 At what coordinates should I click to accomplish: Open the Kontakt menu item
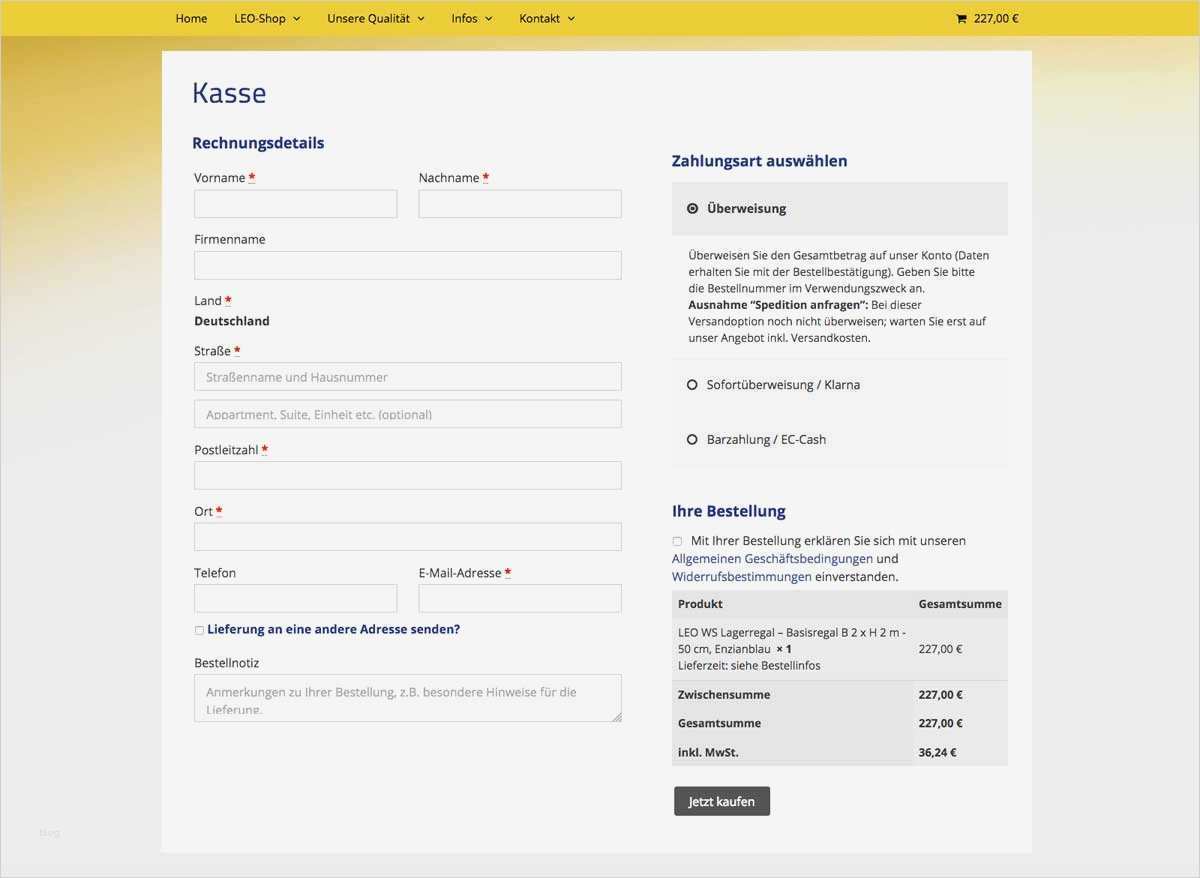[x=540, y=18]
